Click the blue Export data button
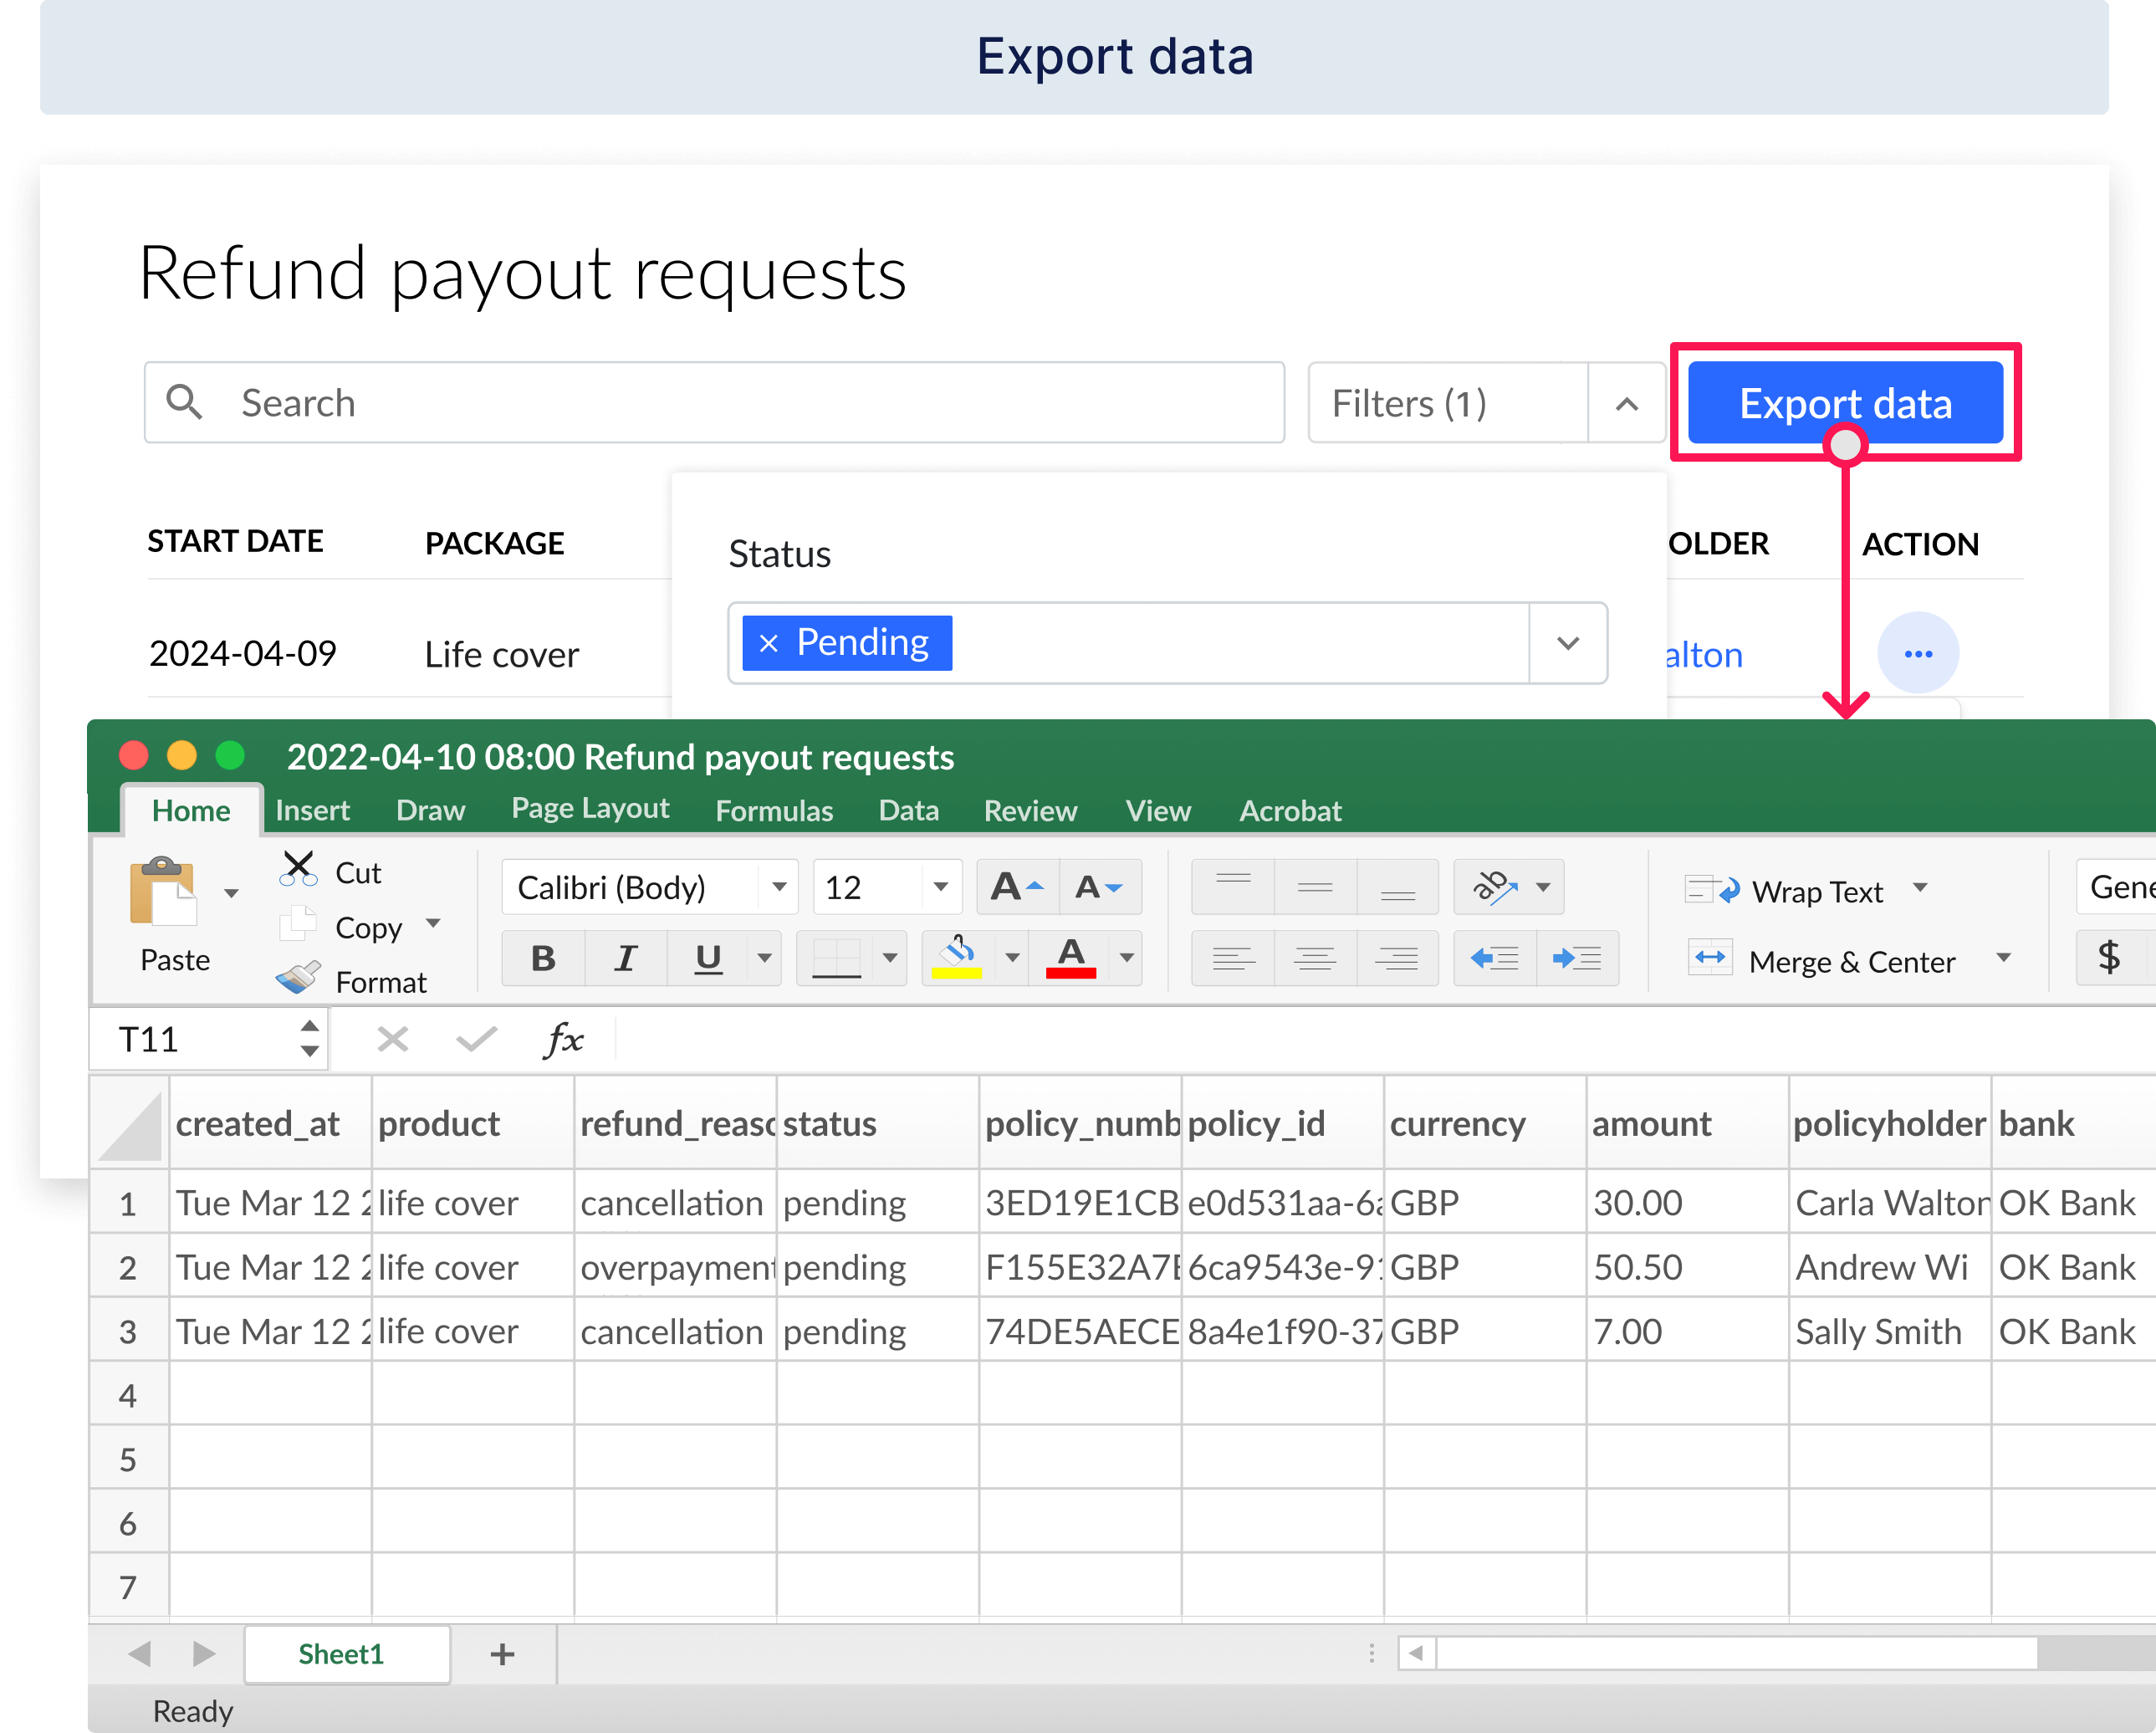This screenshot has width=2156, height=1733. (1845, 402)
